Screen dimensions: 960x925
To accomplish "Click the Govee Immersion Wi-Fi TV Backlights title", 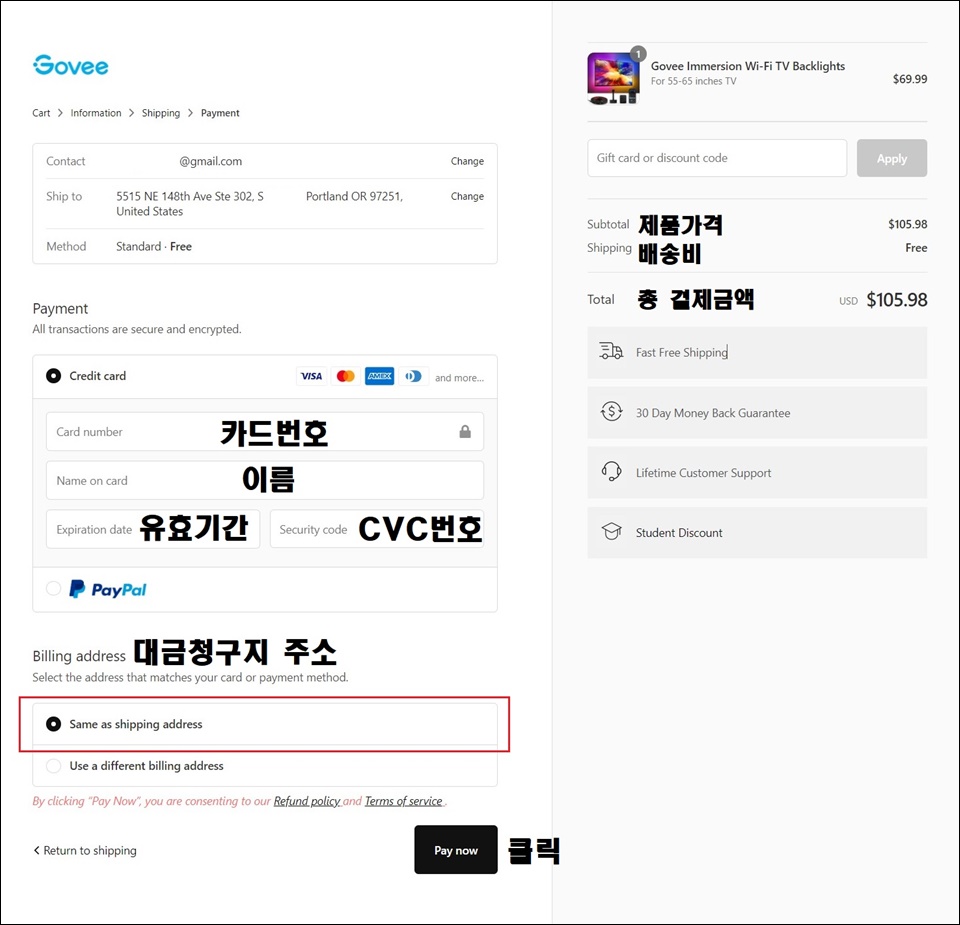I will (748, 66).
